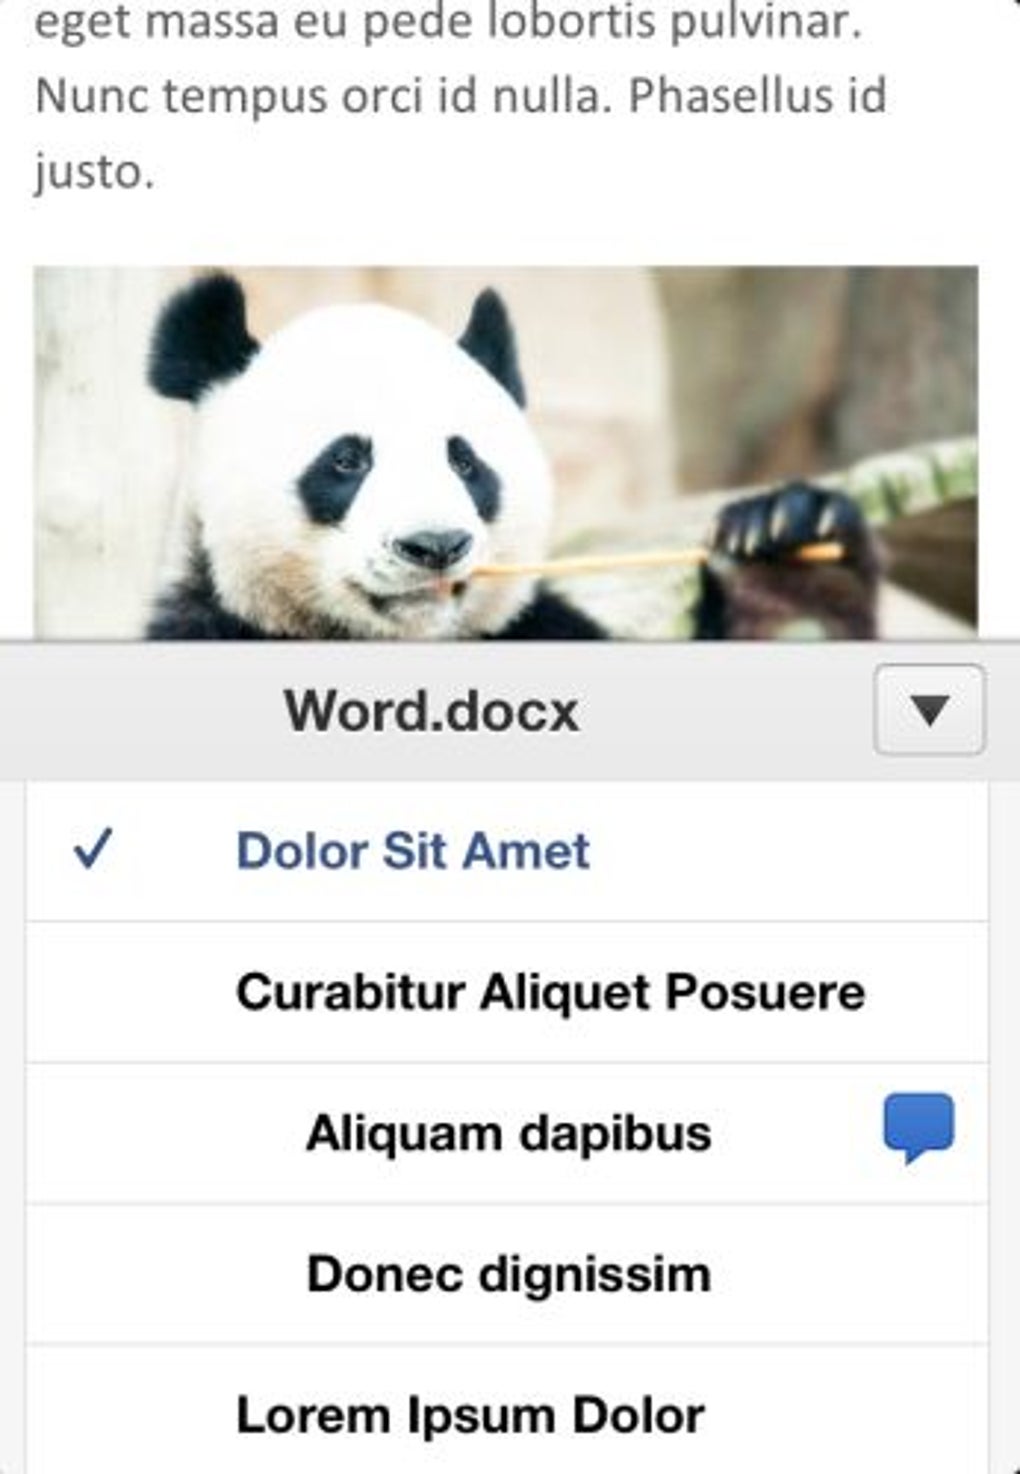Viewport: 1020px width, 1474px height.
Task: Tap the panda's nose in the picture
Action: [x=432, y=547]
